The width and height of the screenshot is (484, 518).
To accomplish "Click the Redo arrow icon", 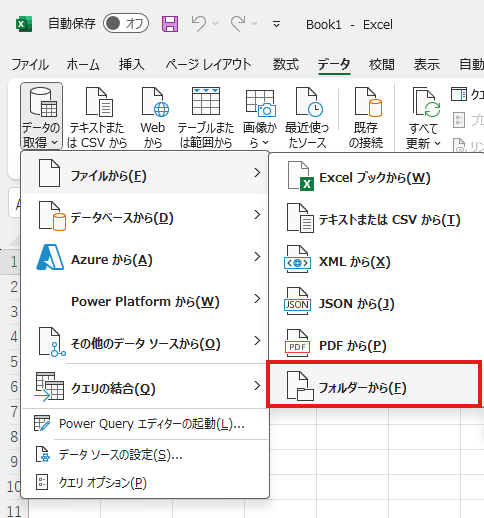I will 238,24.
